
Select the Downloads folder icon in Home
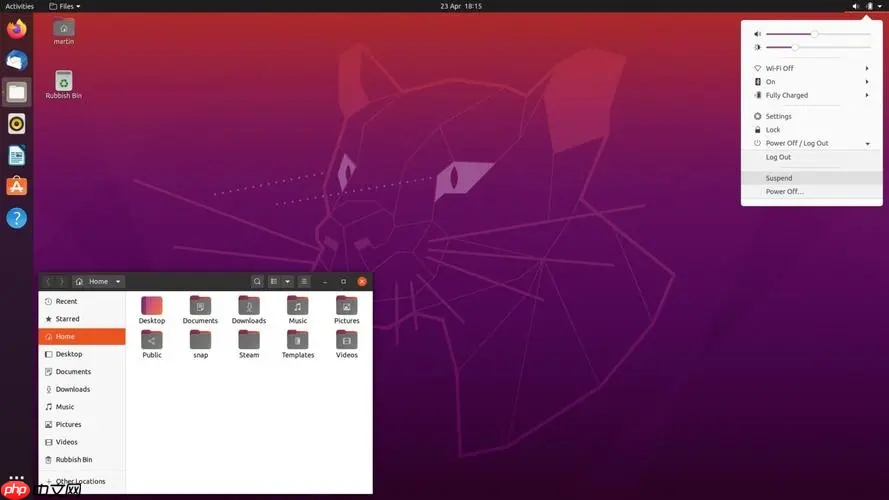pos(249,310)
